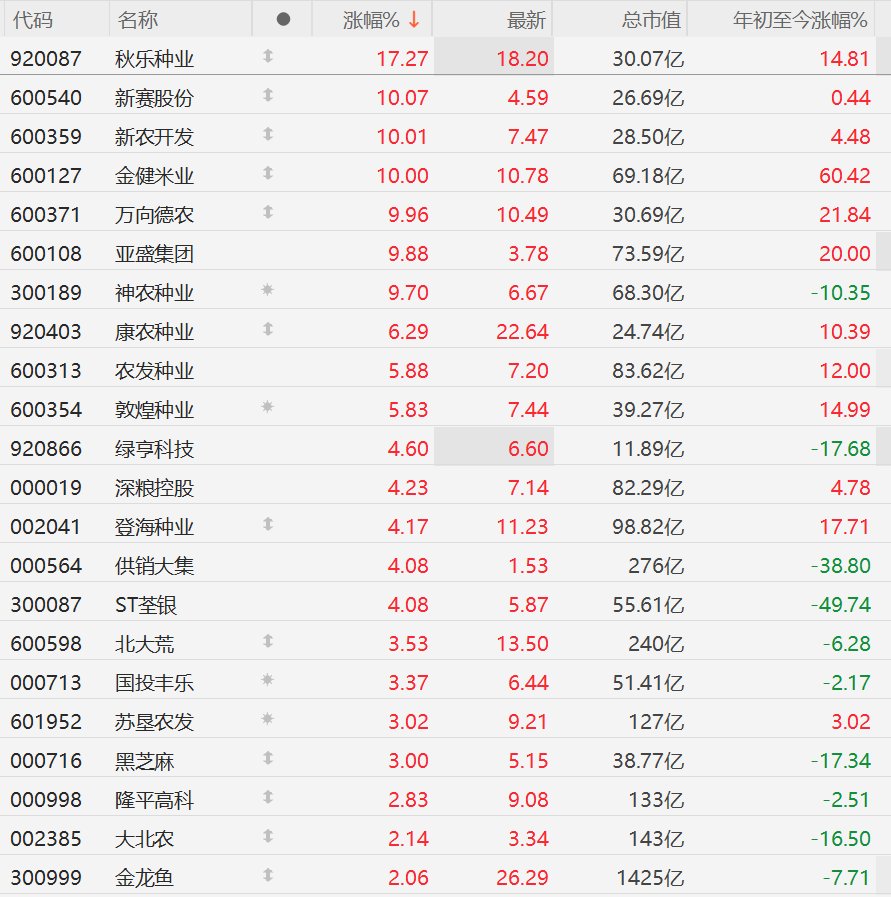
Task: Select stock name 金健米业
Action: click(x=154, y=176)
